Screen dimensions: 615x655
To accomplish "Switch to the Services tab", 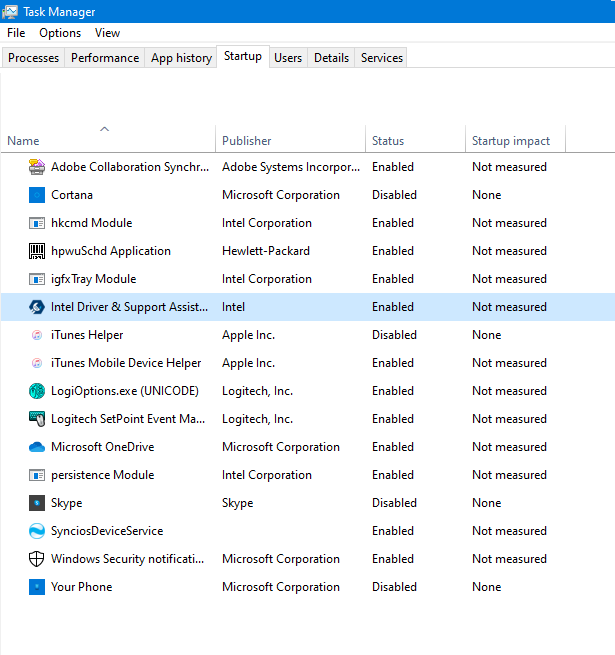I will point(382,58).
